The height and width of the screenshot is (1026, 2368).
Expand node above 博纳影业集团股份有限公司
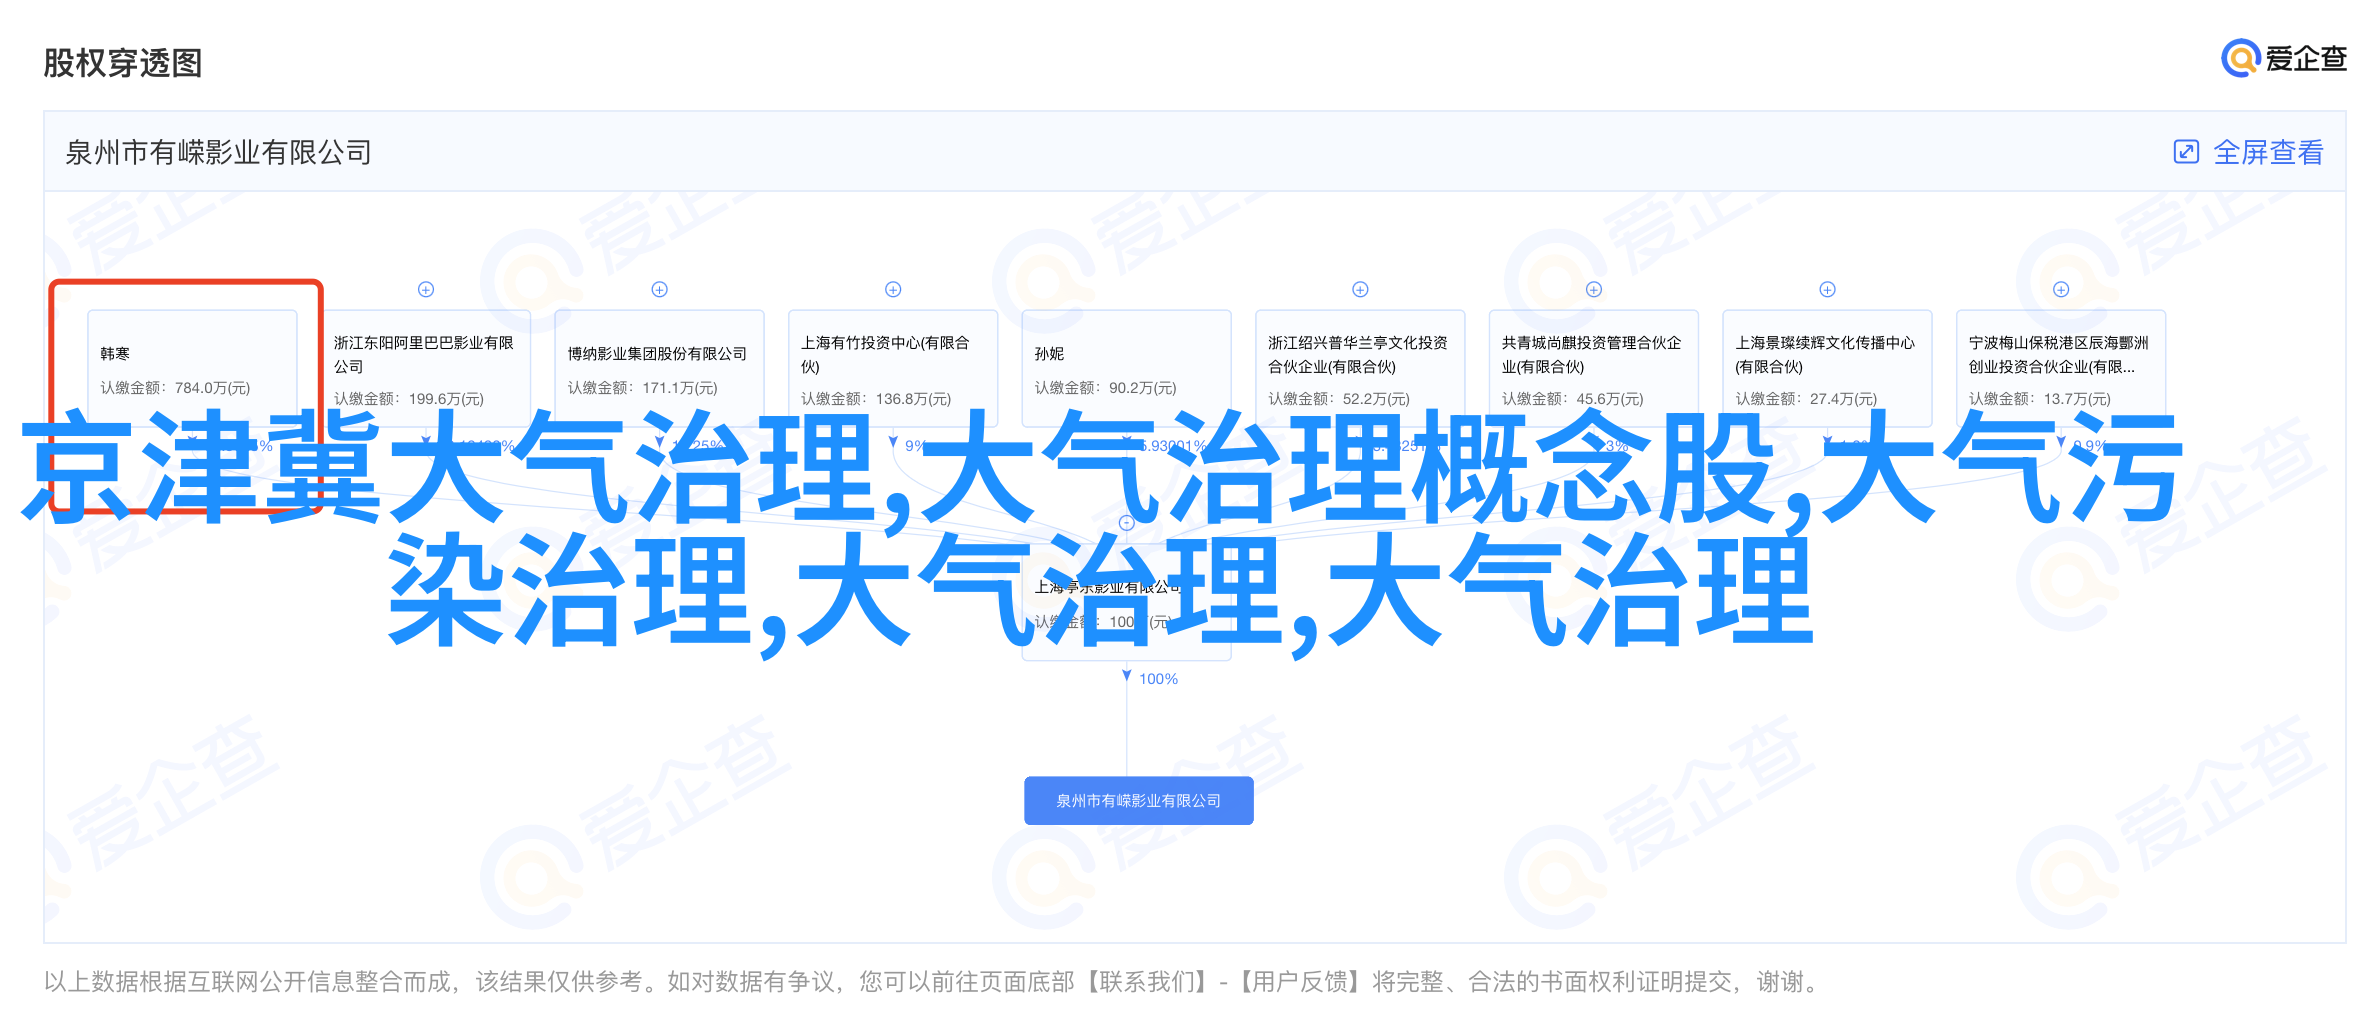tap(660, 289)
